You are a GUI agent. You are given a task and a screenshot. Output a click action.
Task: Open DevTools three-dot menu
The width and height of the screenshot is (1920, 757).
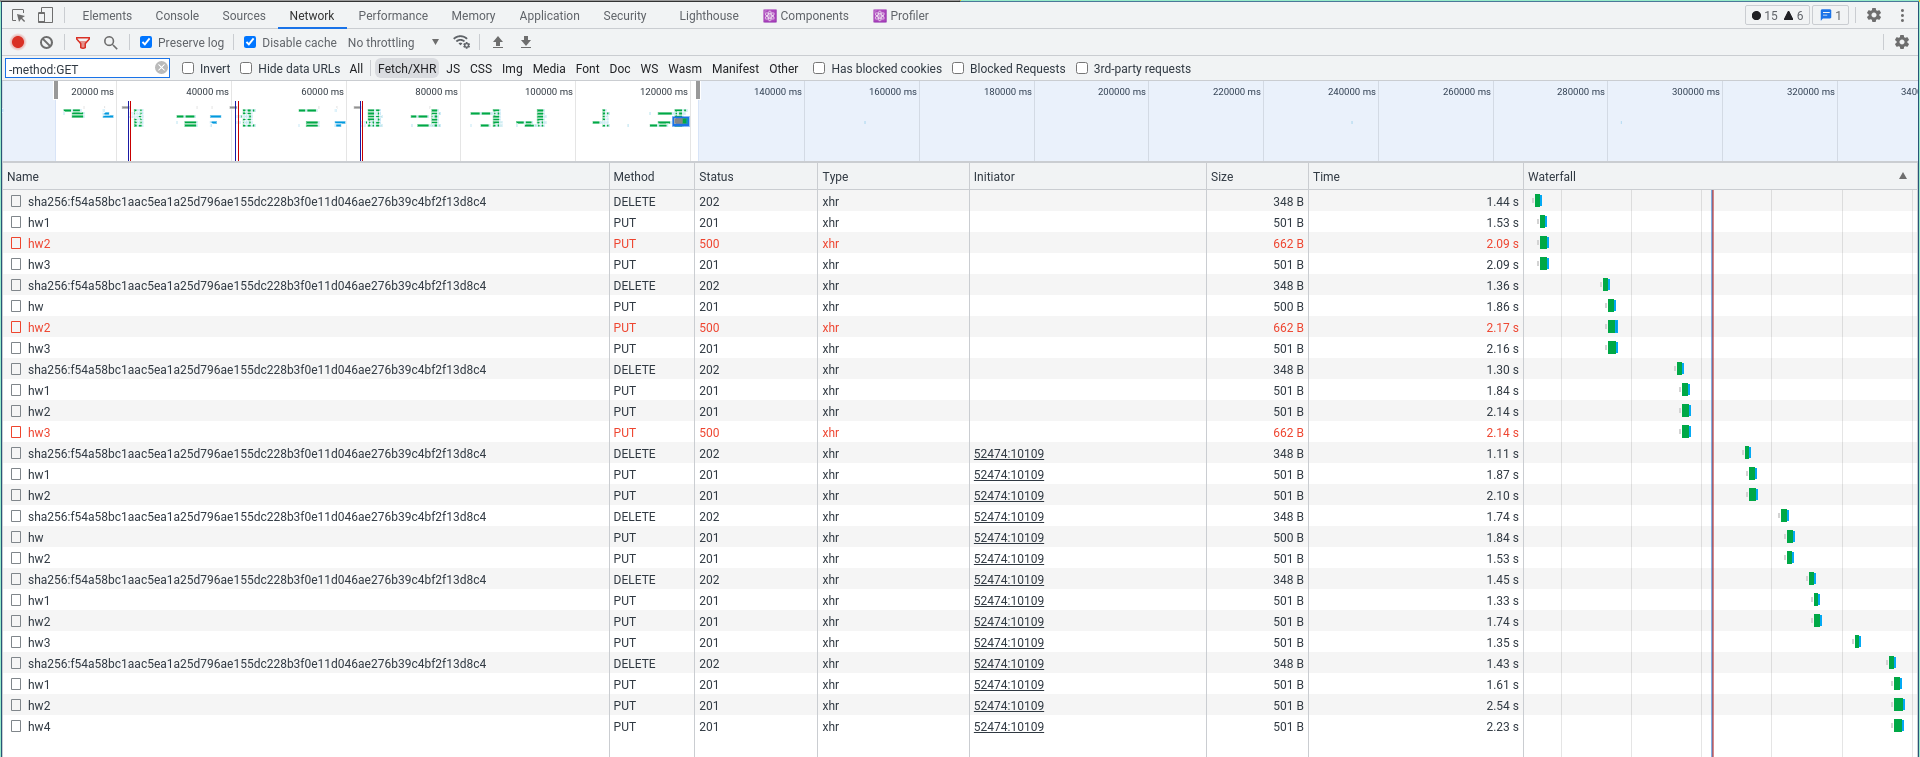(x=1902, y=15)
